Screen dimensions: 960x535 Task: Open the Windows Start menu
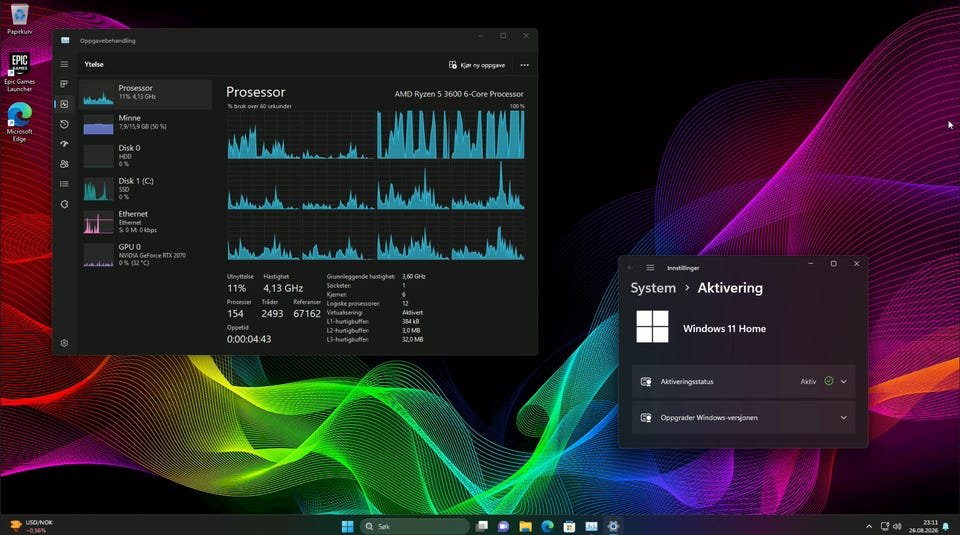pyautogui.click(x=347, y=526)
